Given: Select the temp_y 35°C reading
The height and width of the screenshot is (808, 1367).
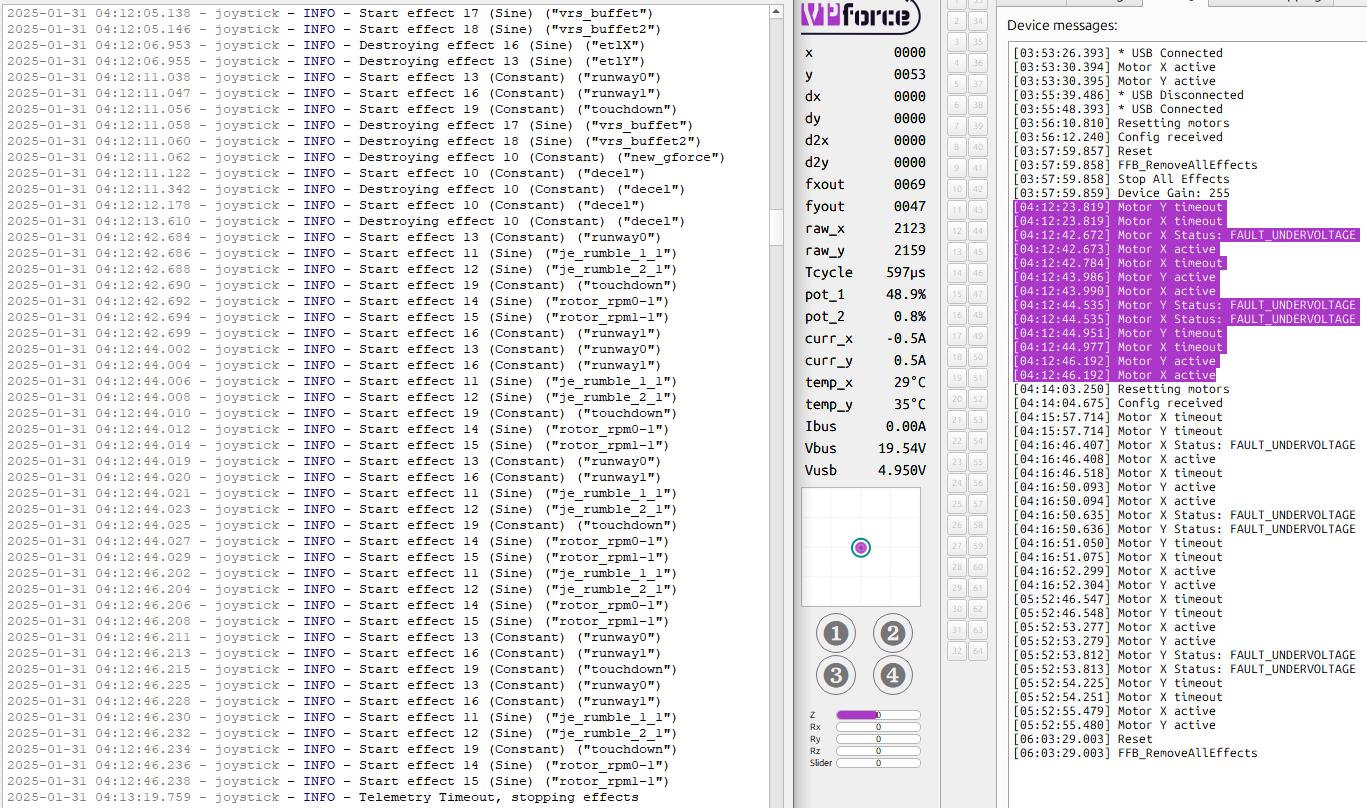Looking at the screenshot, I should click(x=865, y=404).
